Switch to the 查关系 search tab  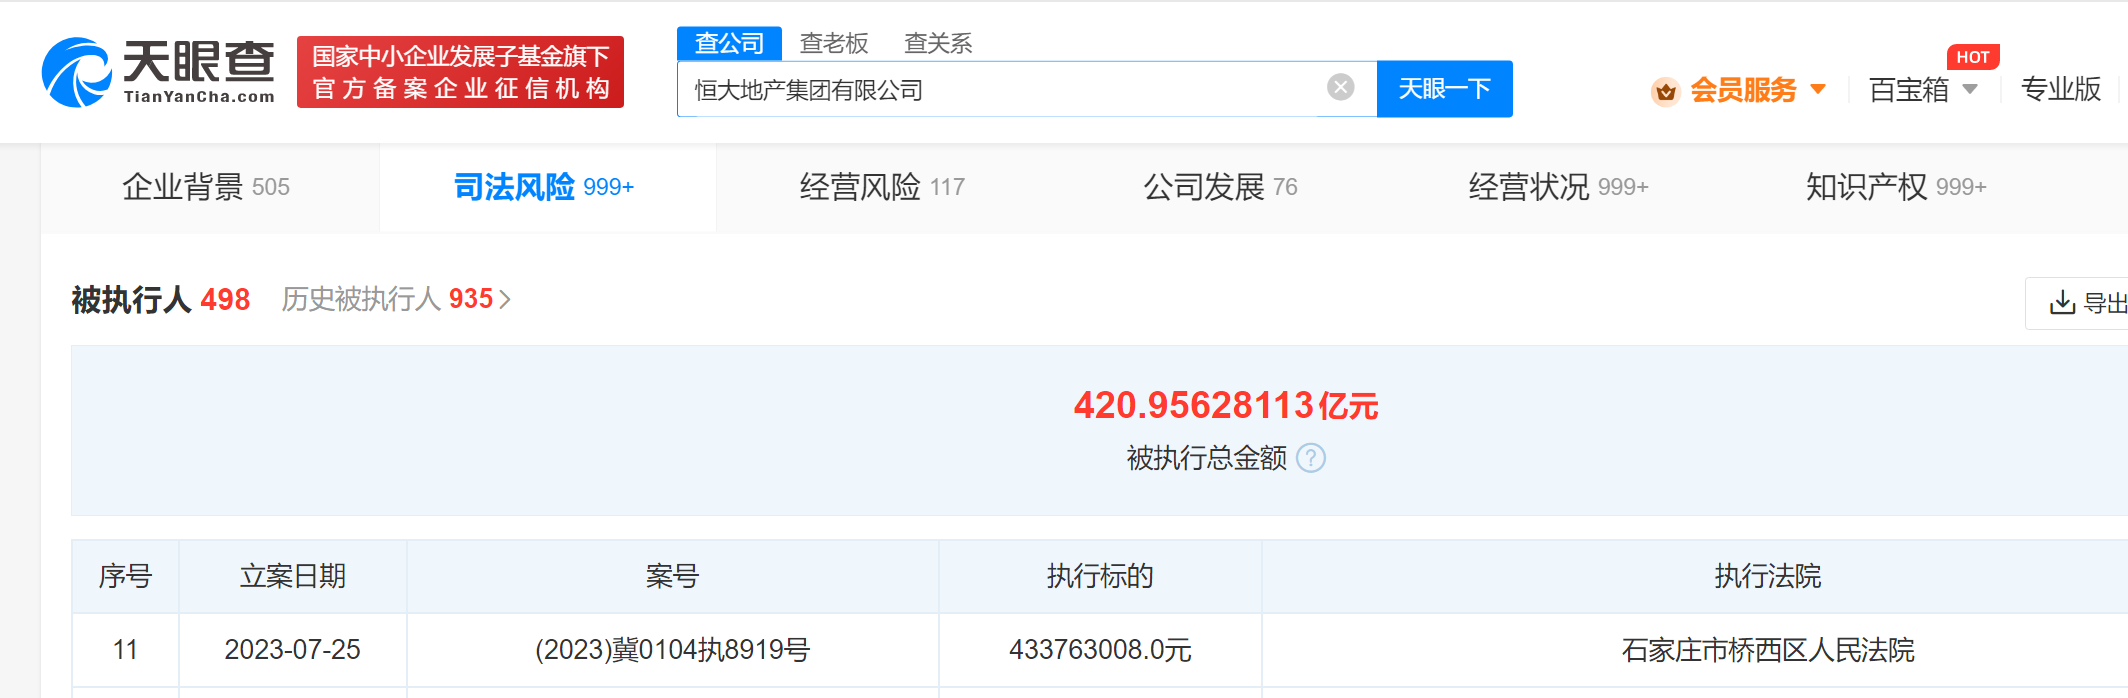(938, 43)
